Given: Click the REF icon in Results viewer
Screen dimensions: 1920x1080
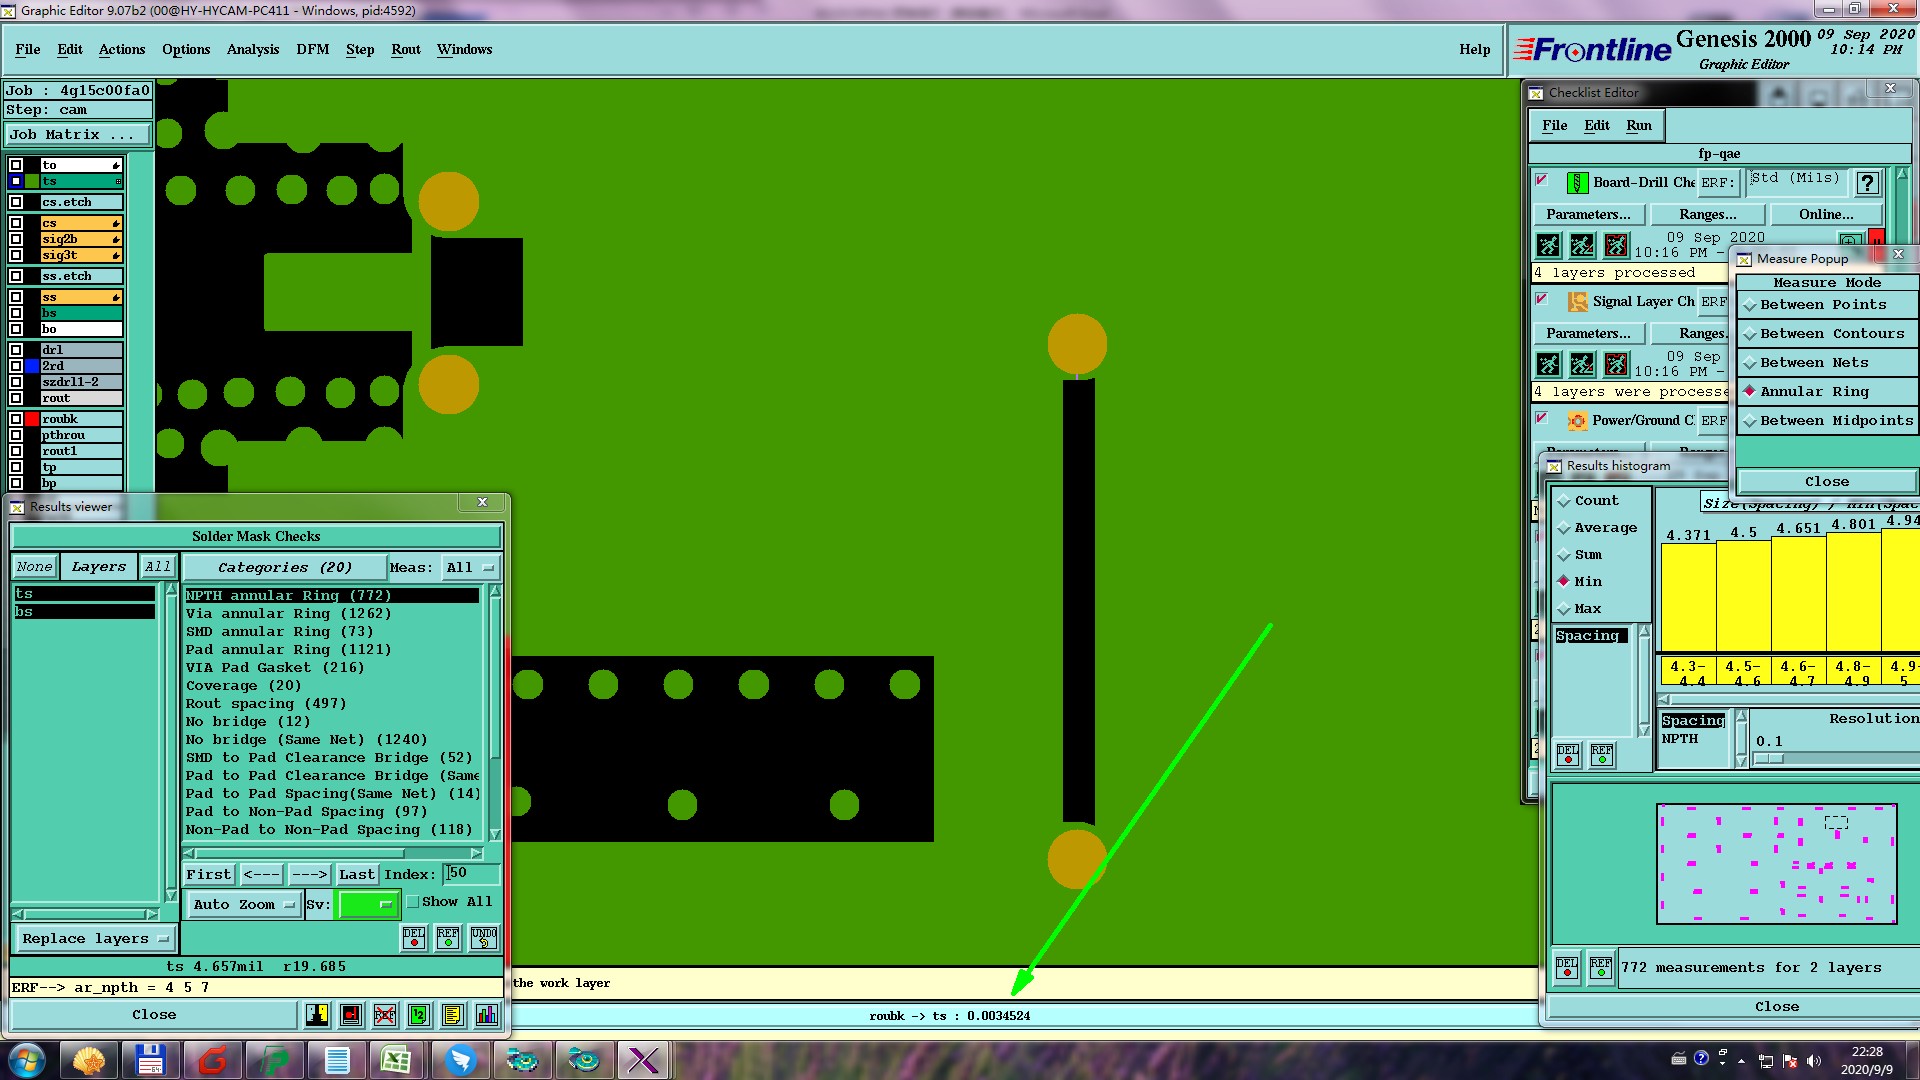Looking at the screenshot, I should 448,937.
